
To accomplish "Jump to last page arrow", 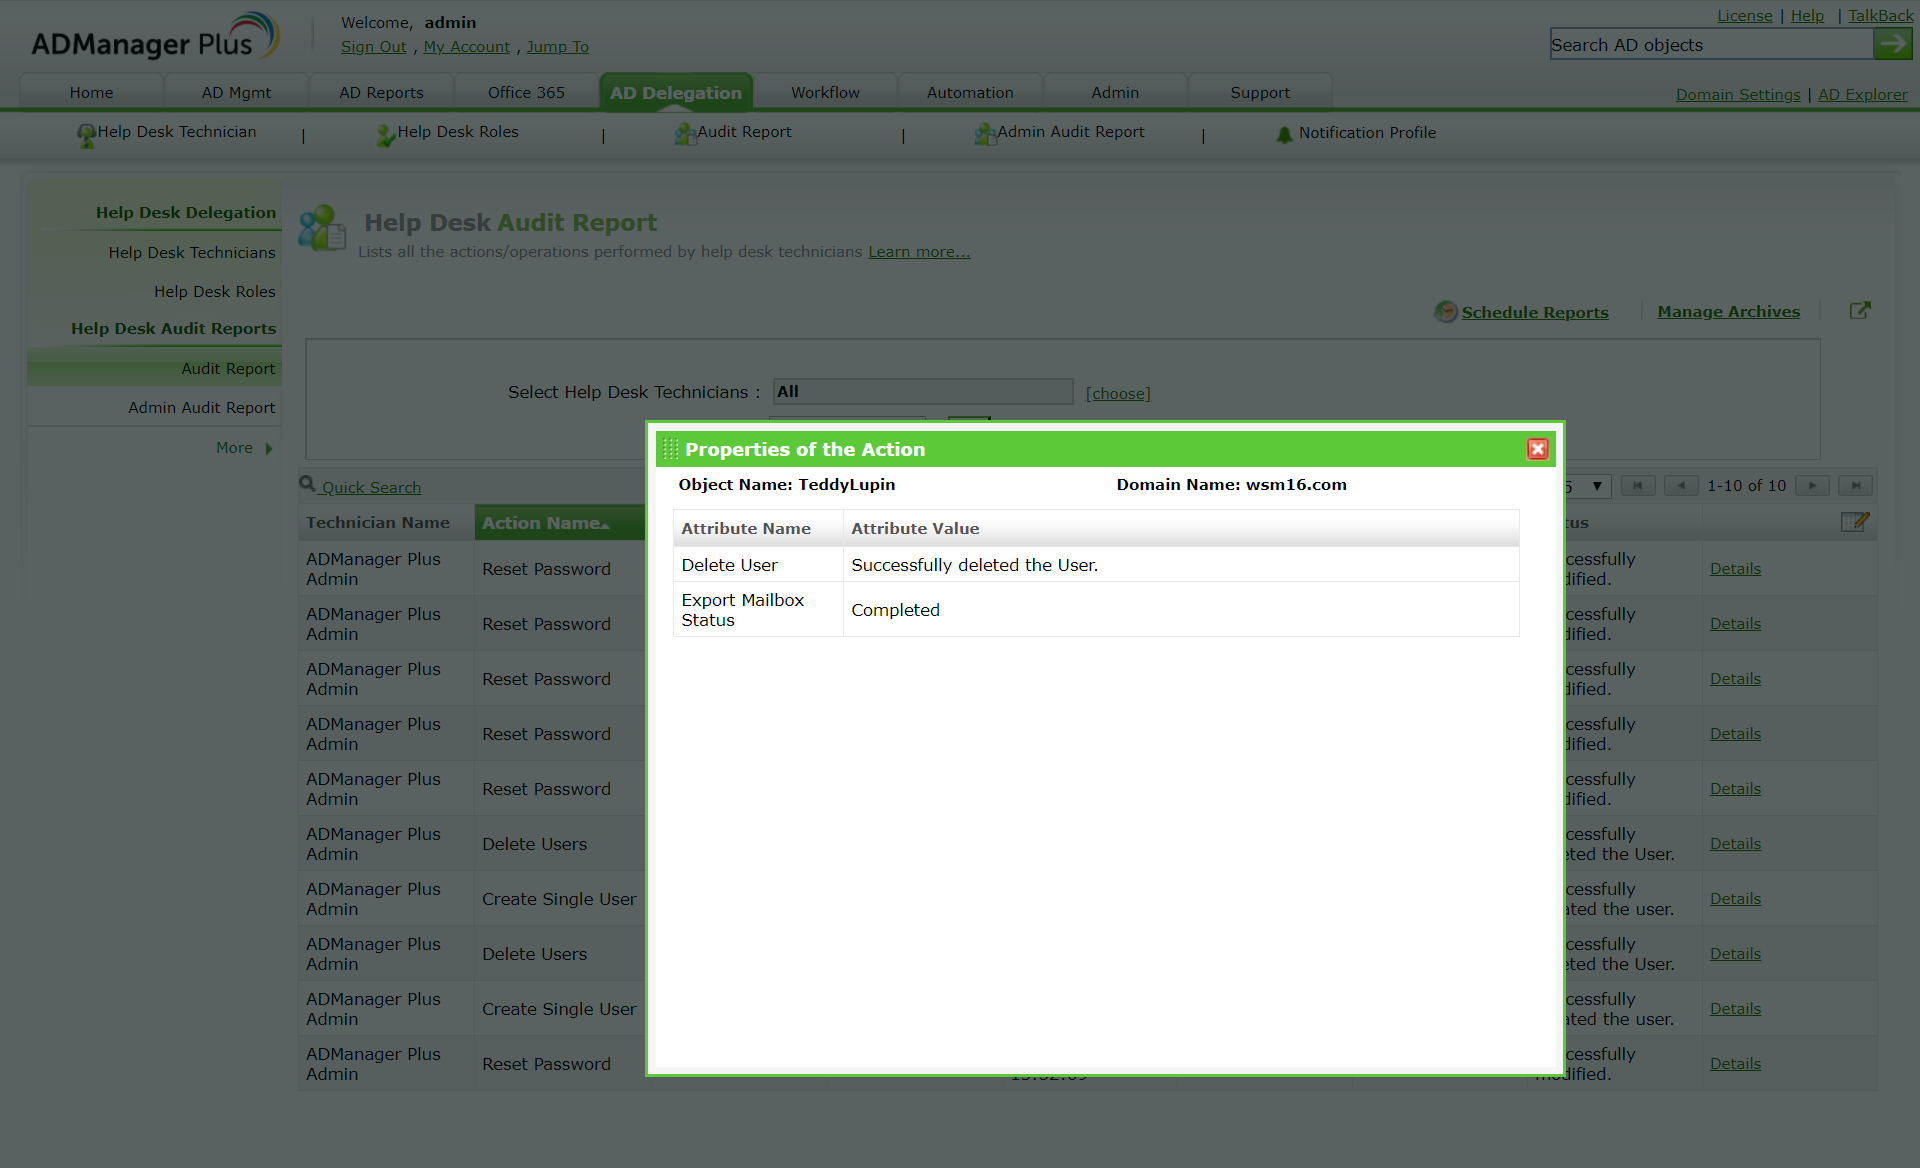I will tap(1855, 486).
